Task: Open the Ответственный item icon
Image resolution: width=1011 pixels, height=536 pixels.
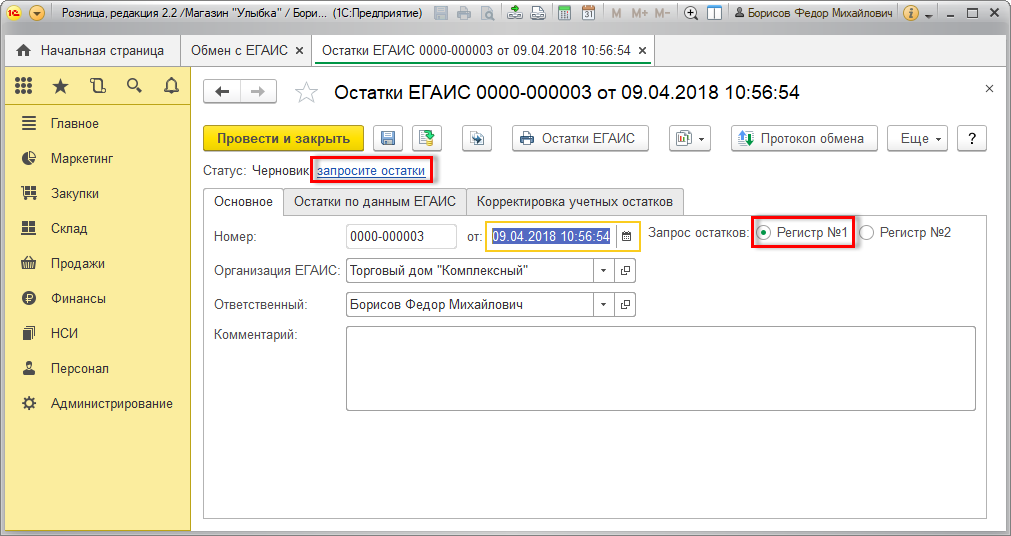Action: pyautogui.click(x=625, y=304)
